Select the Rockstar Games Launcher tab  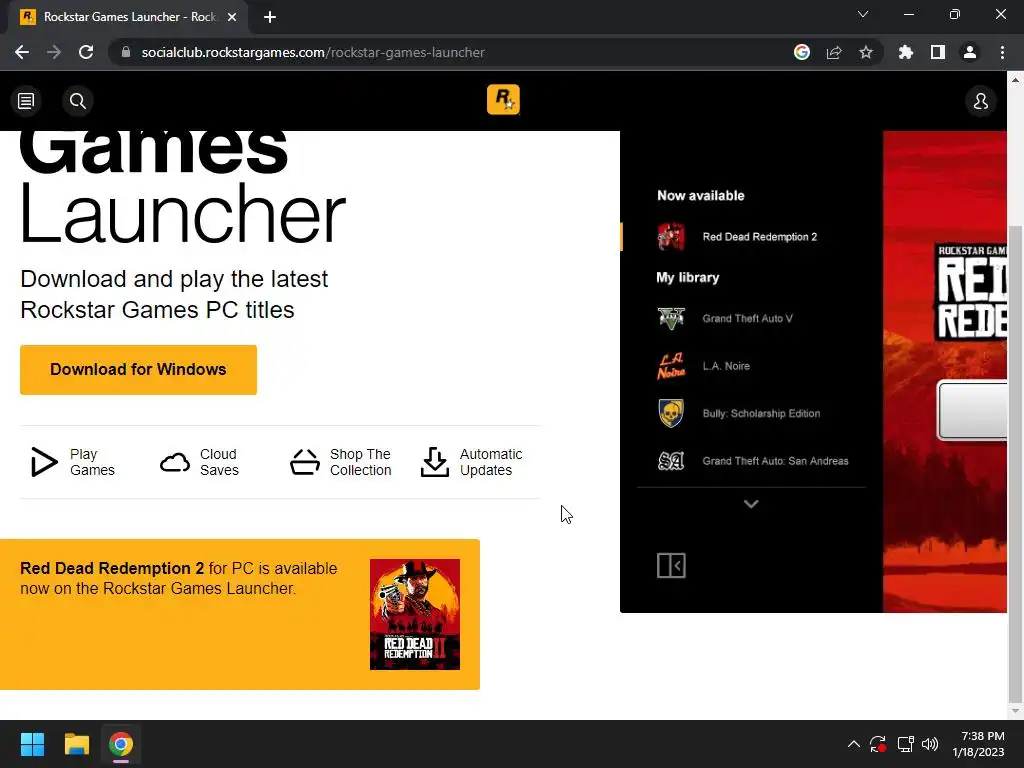pyautogui.click(x=127, y=17)
